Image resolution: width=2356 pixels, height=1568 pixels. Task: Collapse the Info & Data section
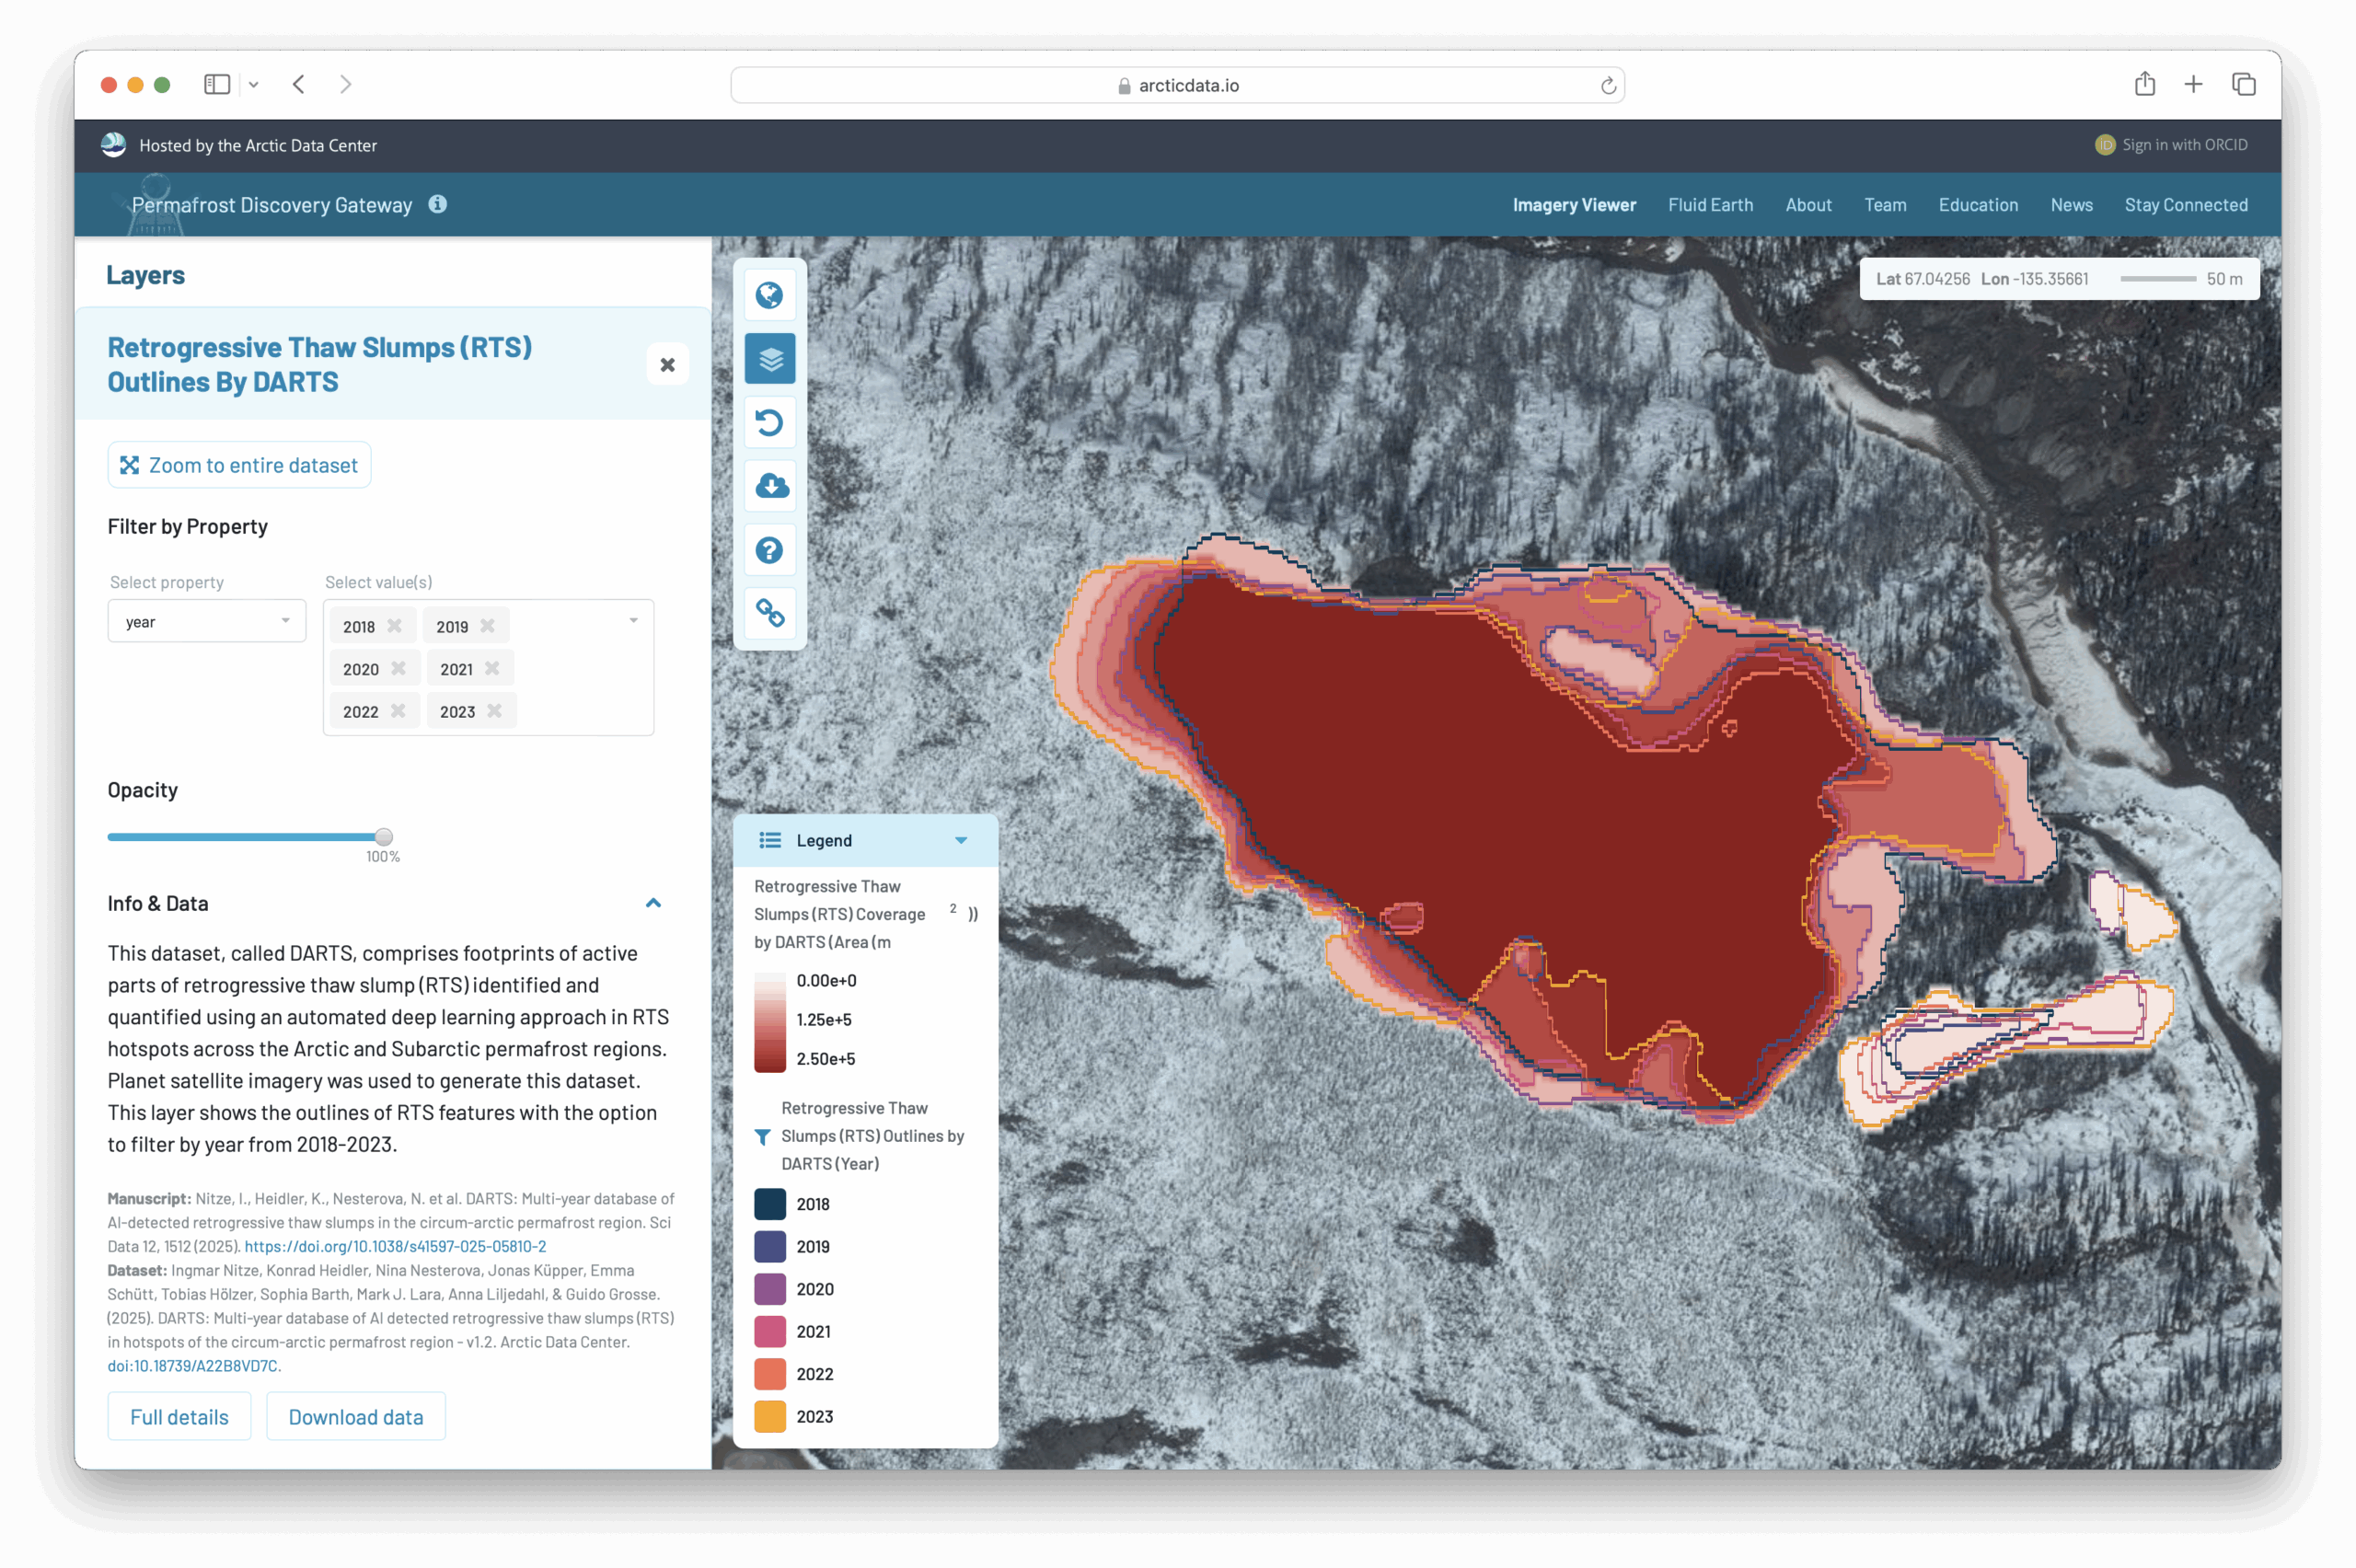653,903
